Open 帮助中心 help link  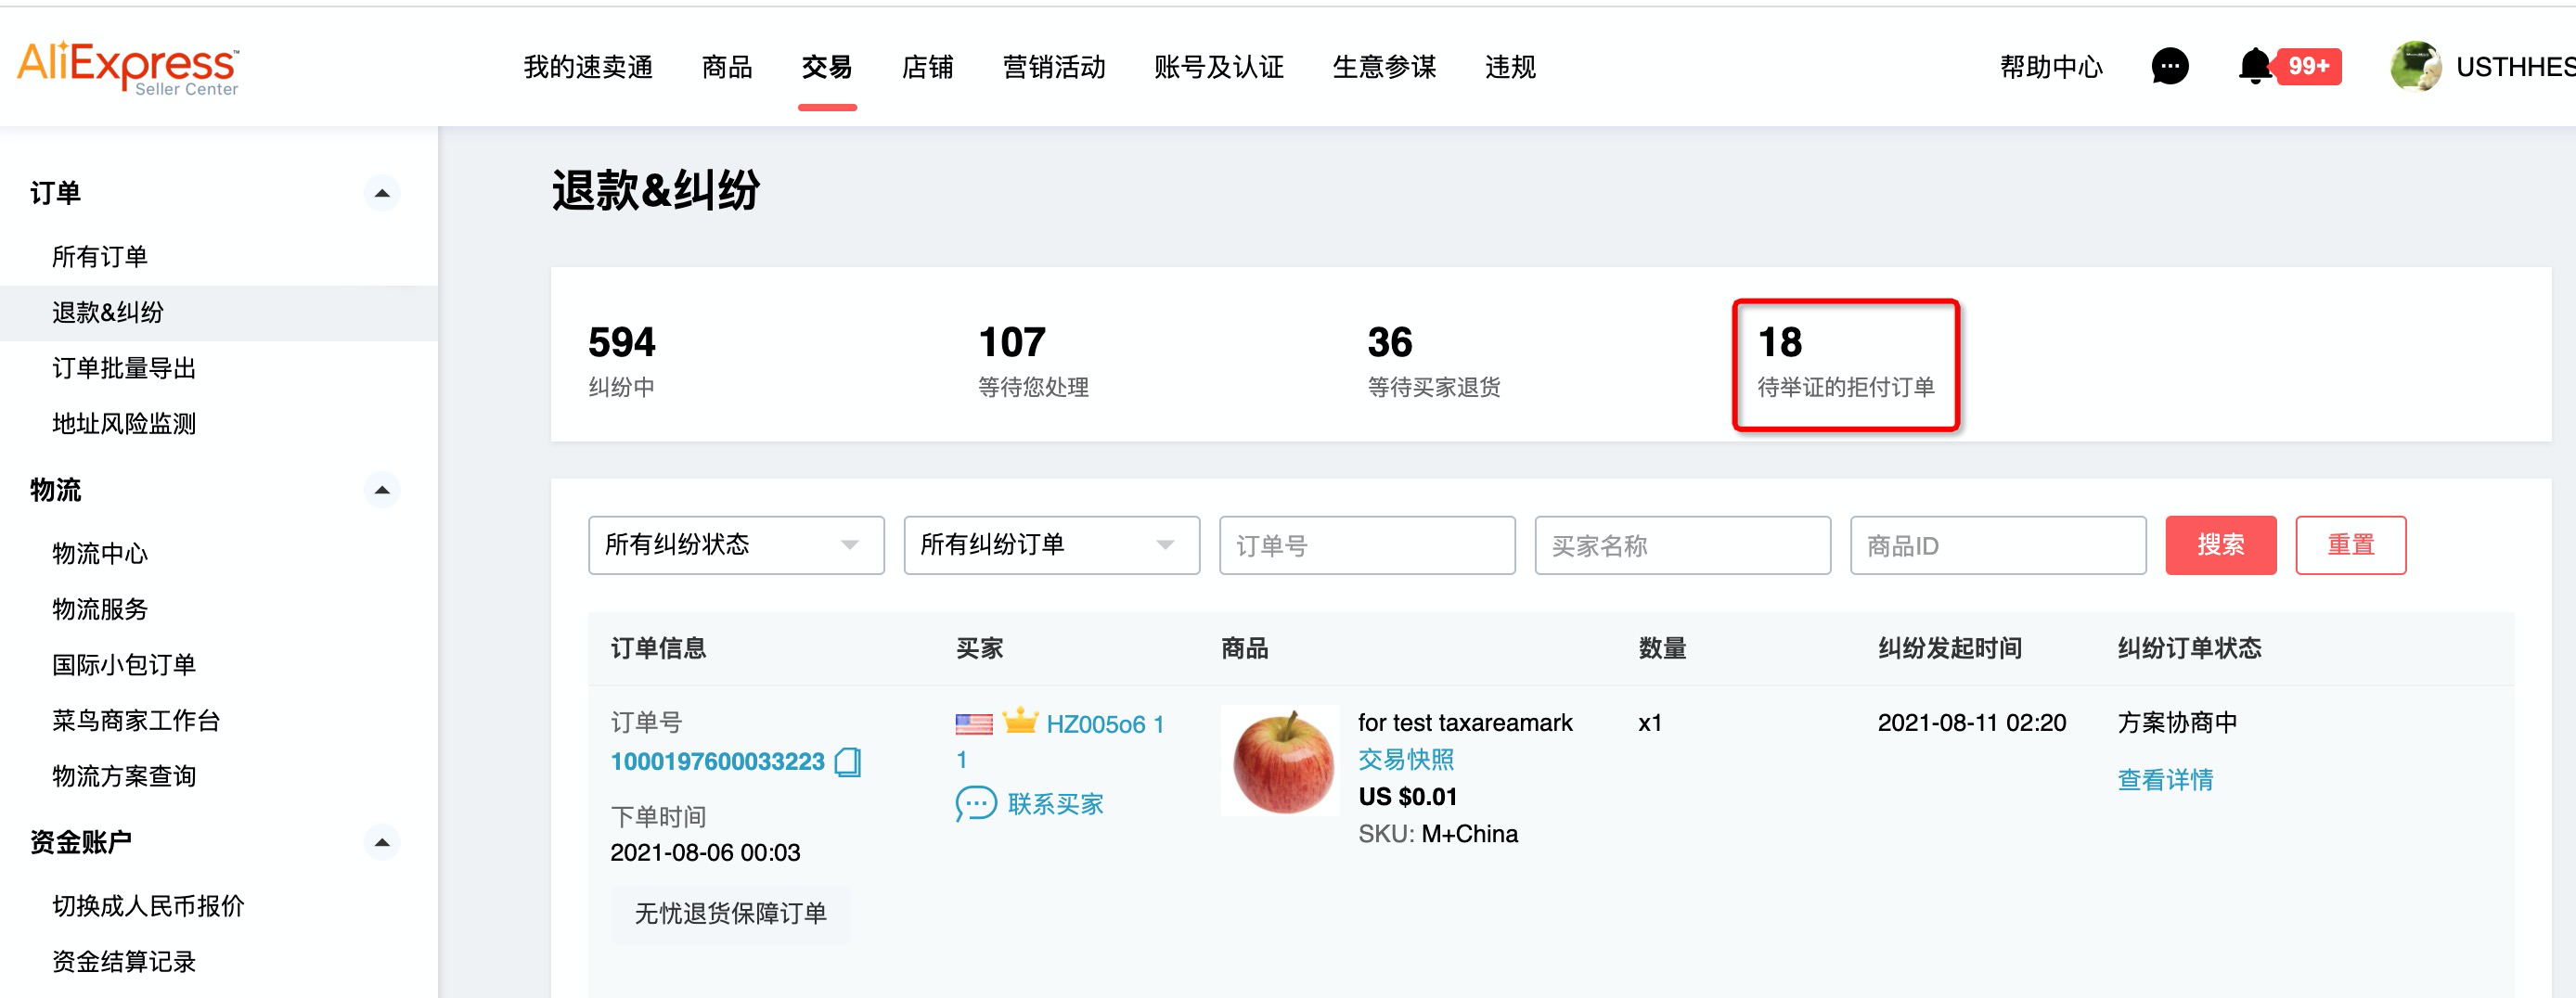[2051, 67]
